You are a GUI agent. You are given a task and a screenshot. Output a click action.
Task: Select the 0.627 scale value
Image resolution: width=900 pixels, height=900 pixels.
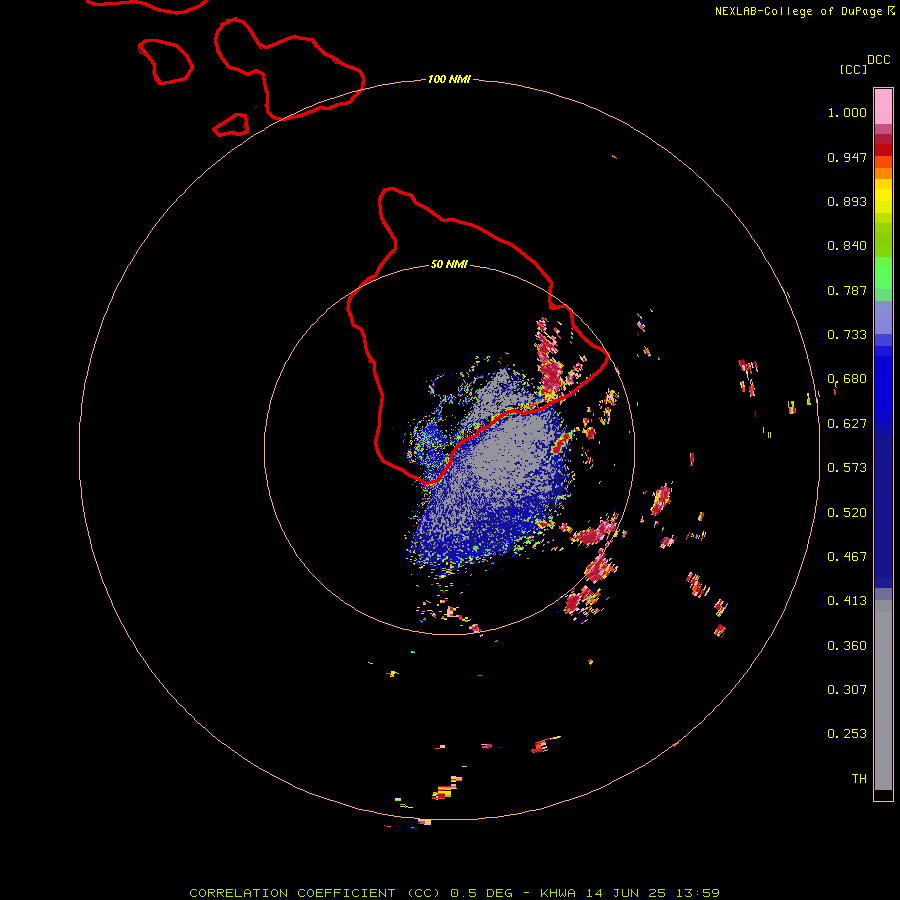click(x=847, y=424)
